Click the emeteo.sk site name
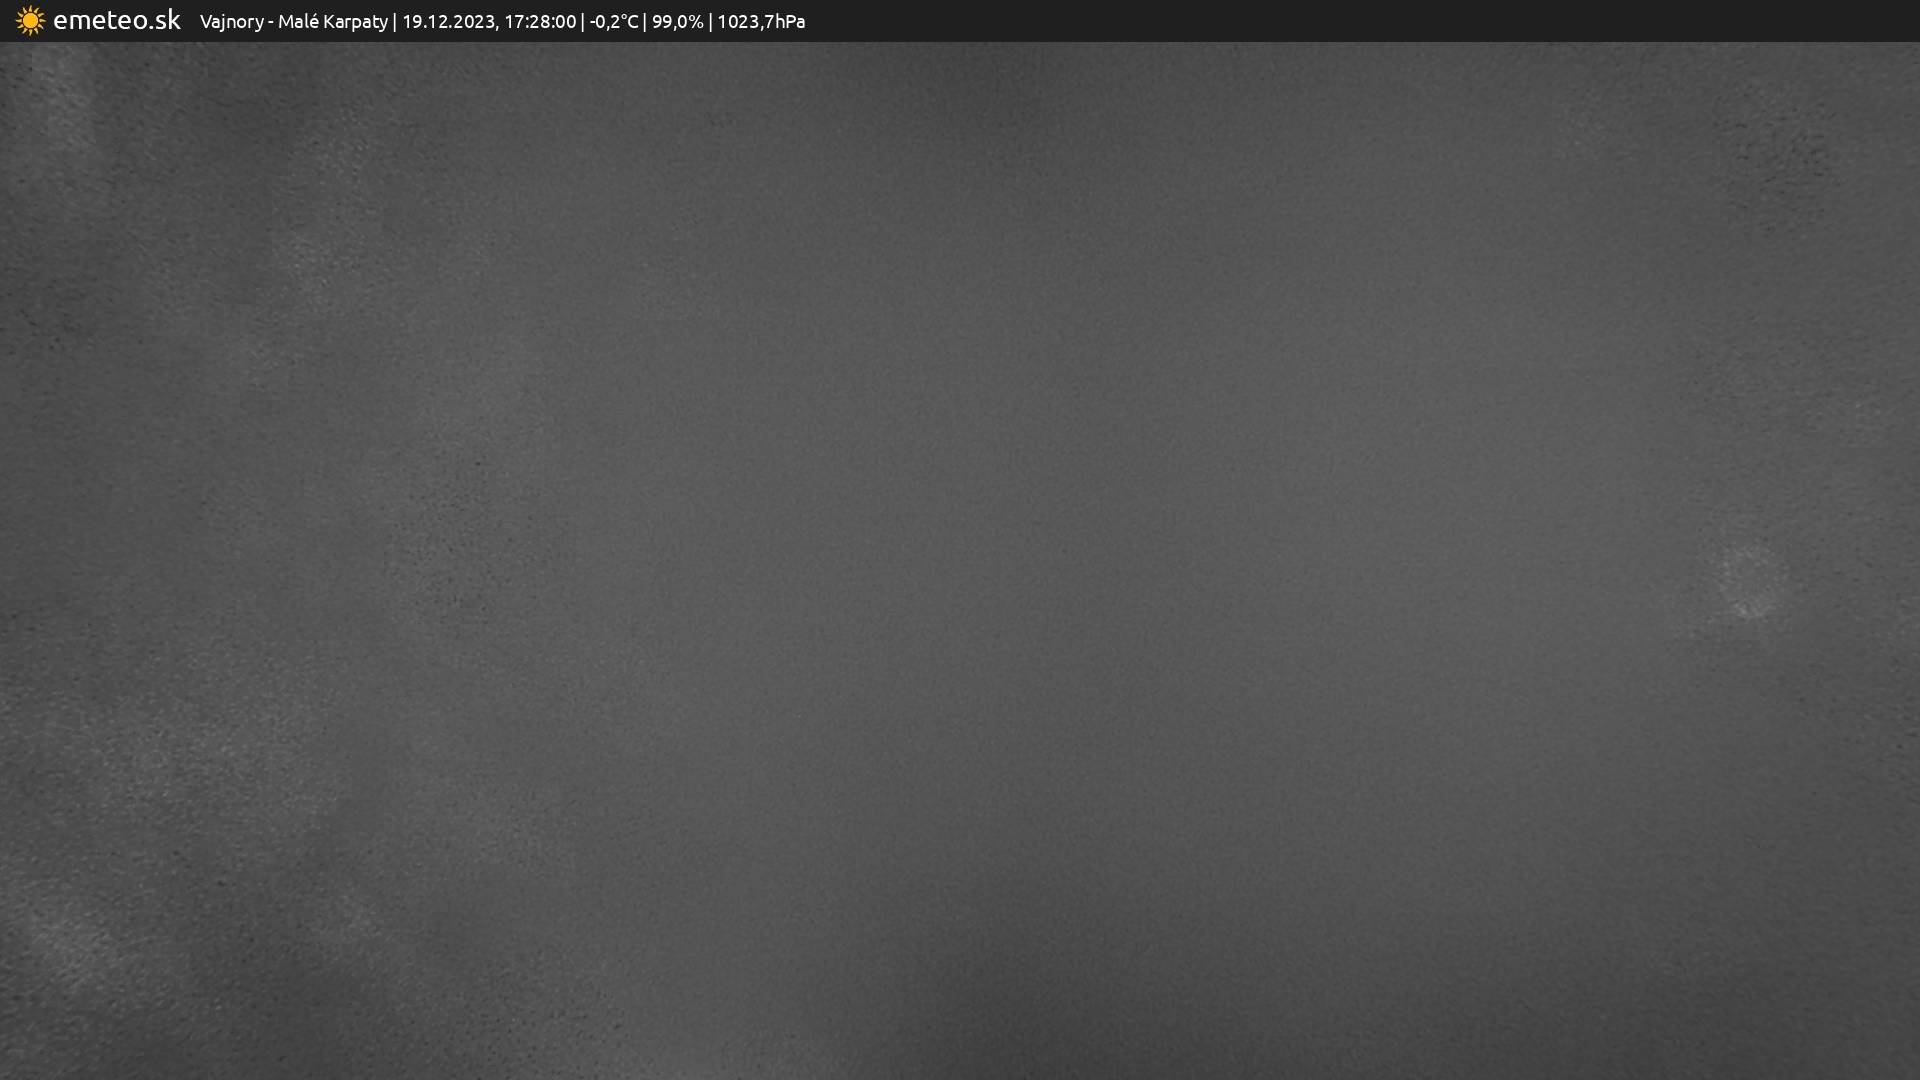This screenshot has width=1920, height=1080. coord(116,21)
